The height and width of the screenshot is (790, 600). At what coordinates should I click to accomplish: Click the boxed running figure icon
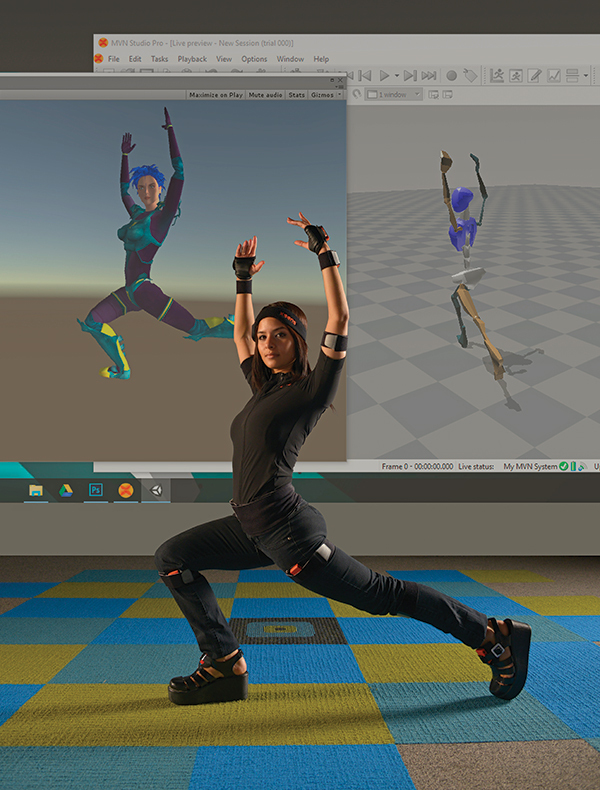click(x=516, y=76)
